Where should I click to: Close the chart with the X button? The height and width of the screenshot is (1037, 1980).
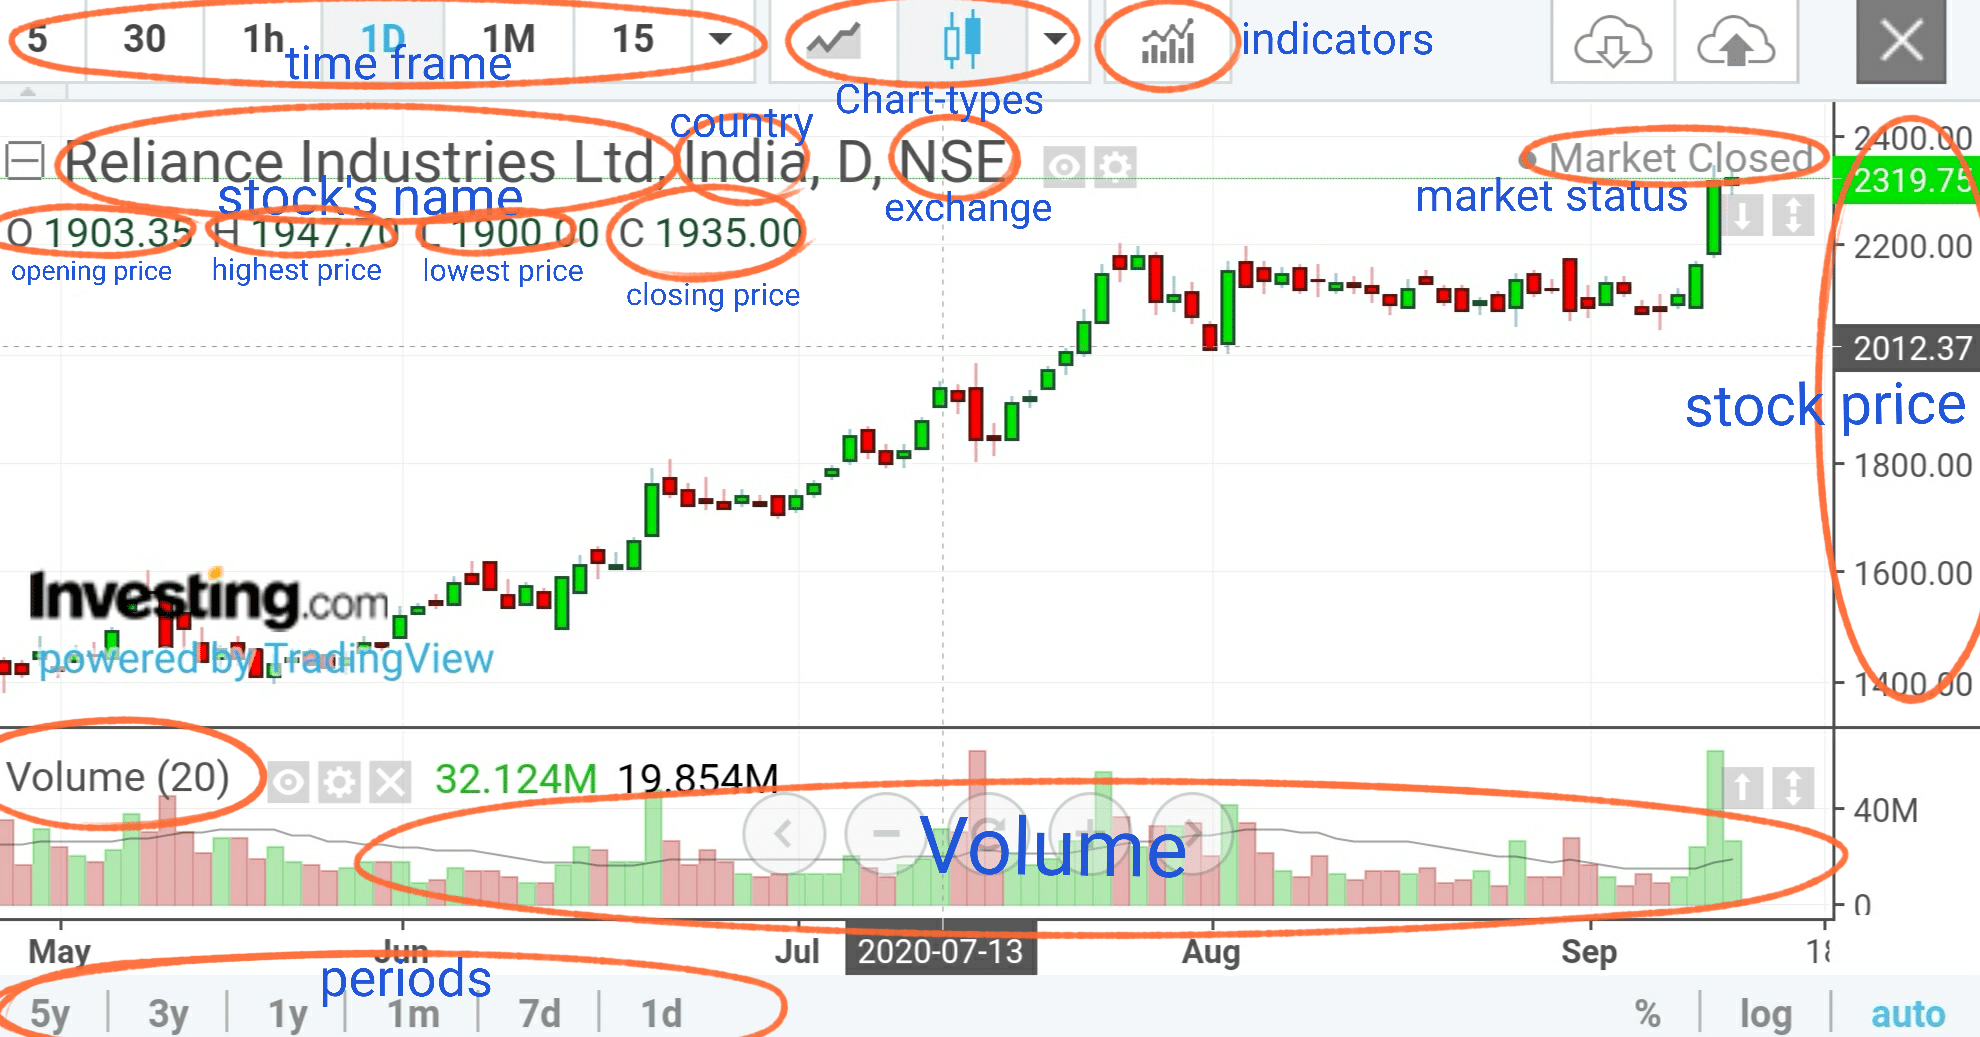pyautogui.click(x=1901, y=42)
